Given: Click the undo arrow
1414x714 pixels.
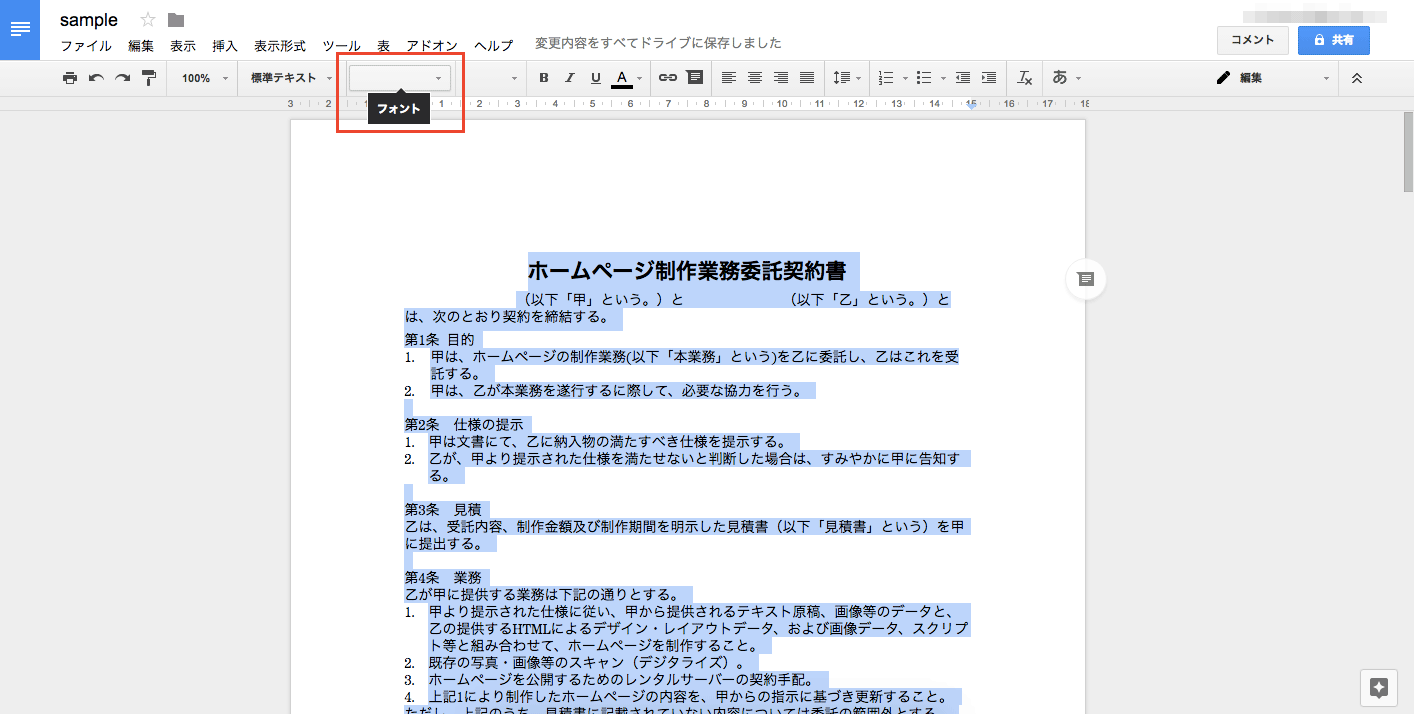Looking at the screenshot, I should point(96,78).
